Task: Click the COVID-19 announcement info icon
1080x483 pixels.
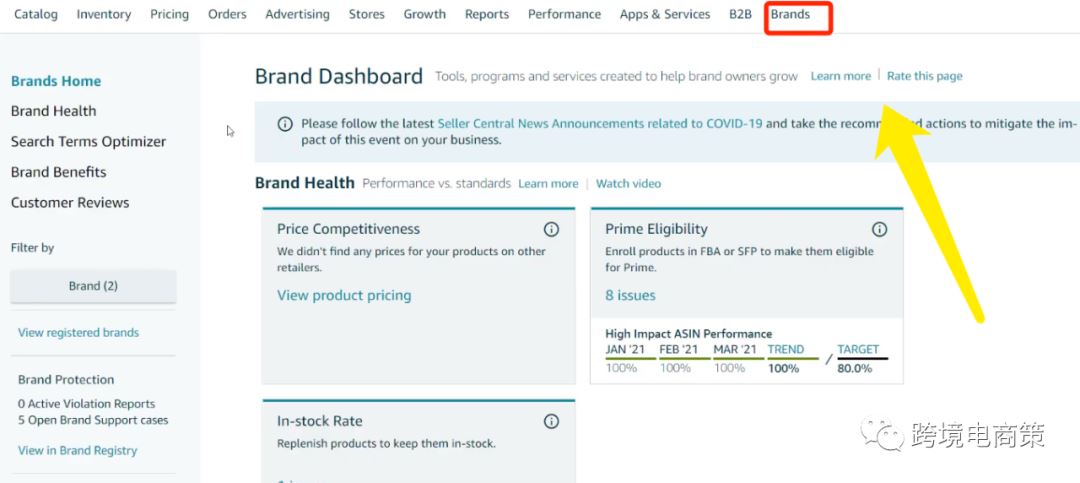Action: point(285,124)
